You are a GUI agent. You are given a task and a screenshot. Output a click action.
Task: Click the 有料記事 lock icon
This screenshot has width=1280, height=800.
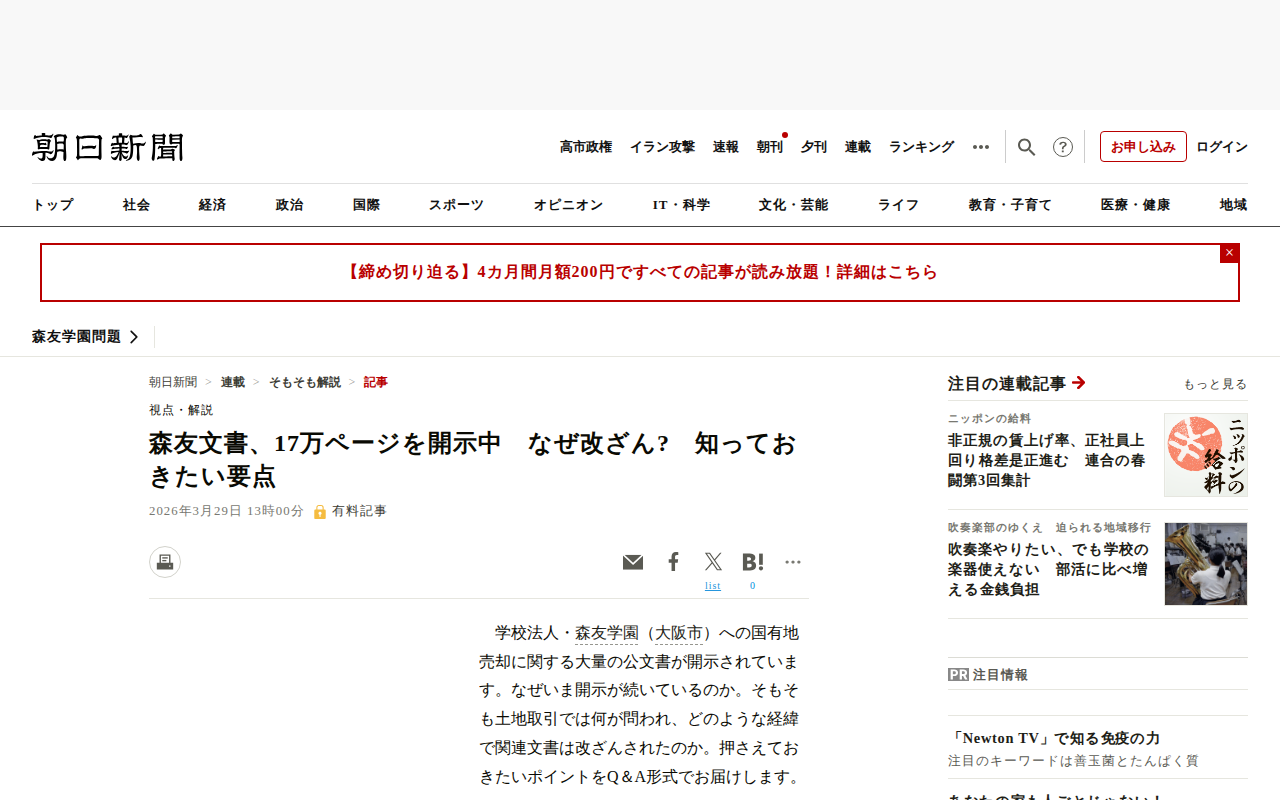pyautogui.click(x=320, y=512)
